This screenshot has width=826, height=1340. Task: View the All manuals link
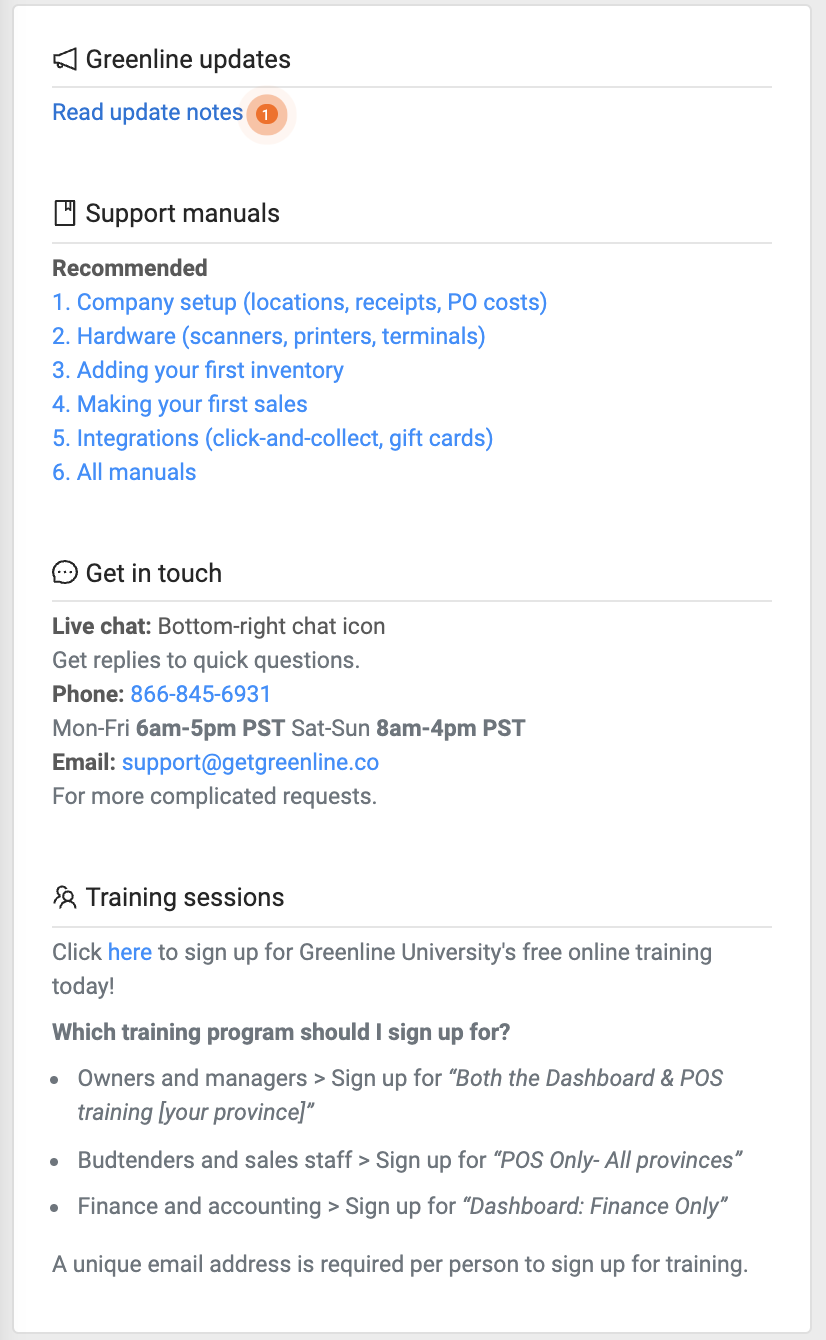point(124,472)
